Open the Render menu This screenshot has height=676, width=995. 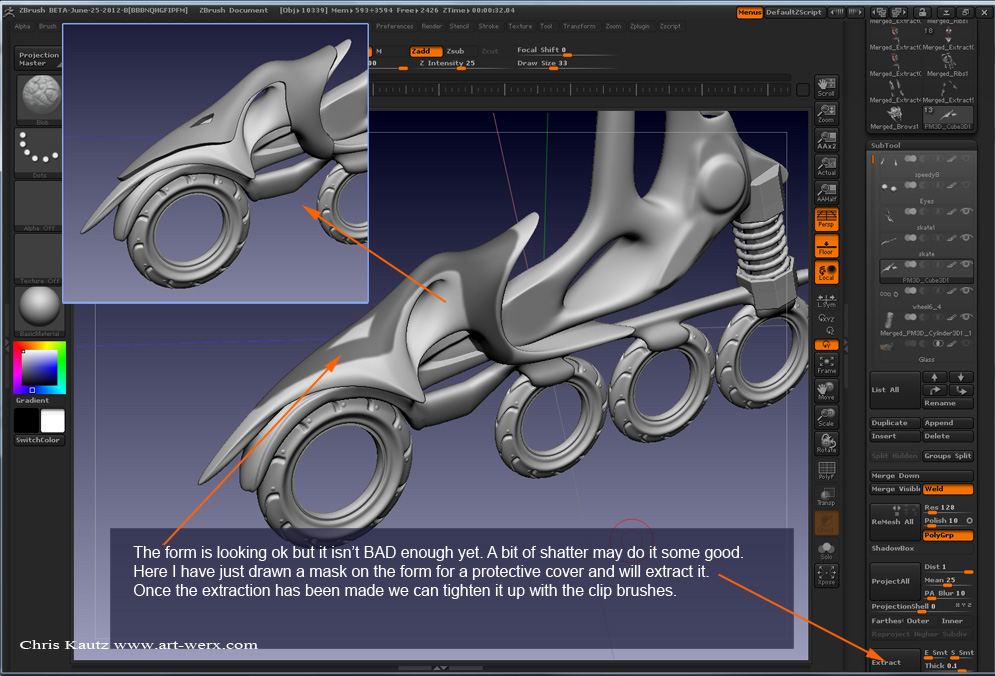(x=432, y=27)
